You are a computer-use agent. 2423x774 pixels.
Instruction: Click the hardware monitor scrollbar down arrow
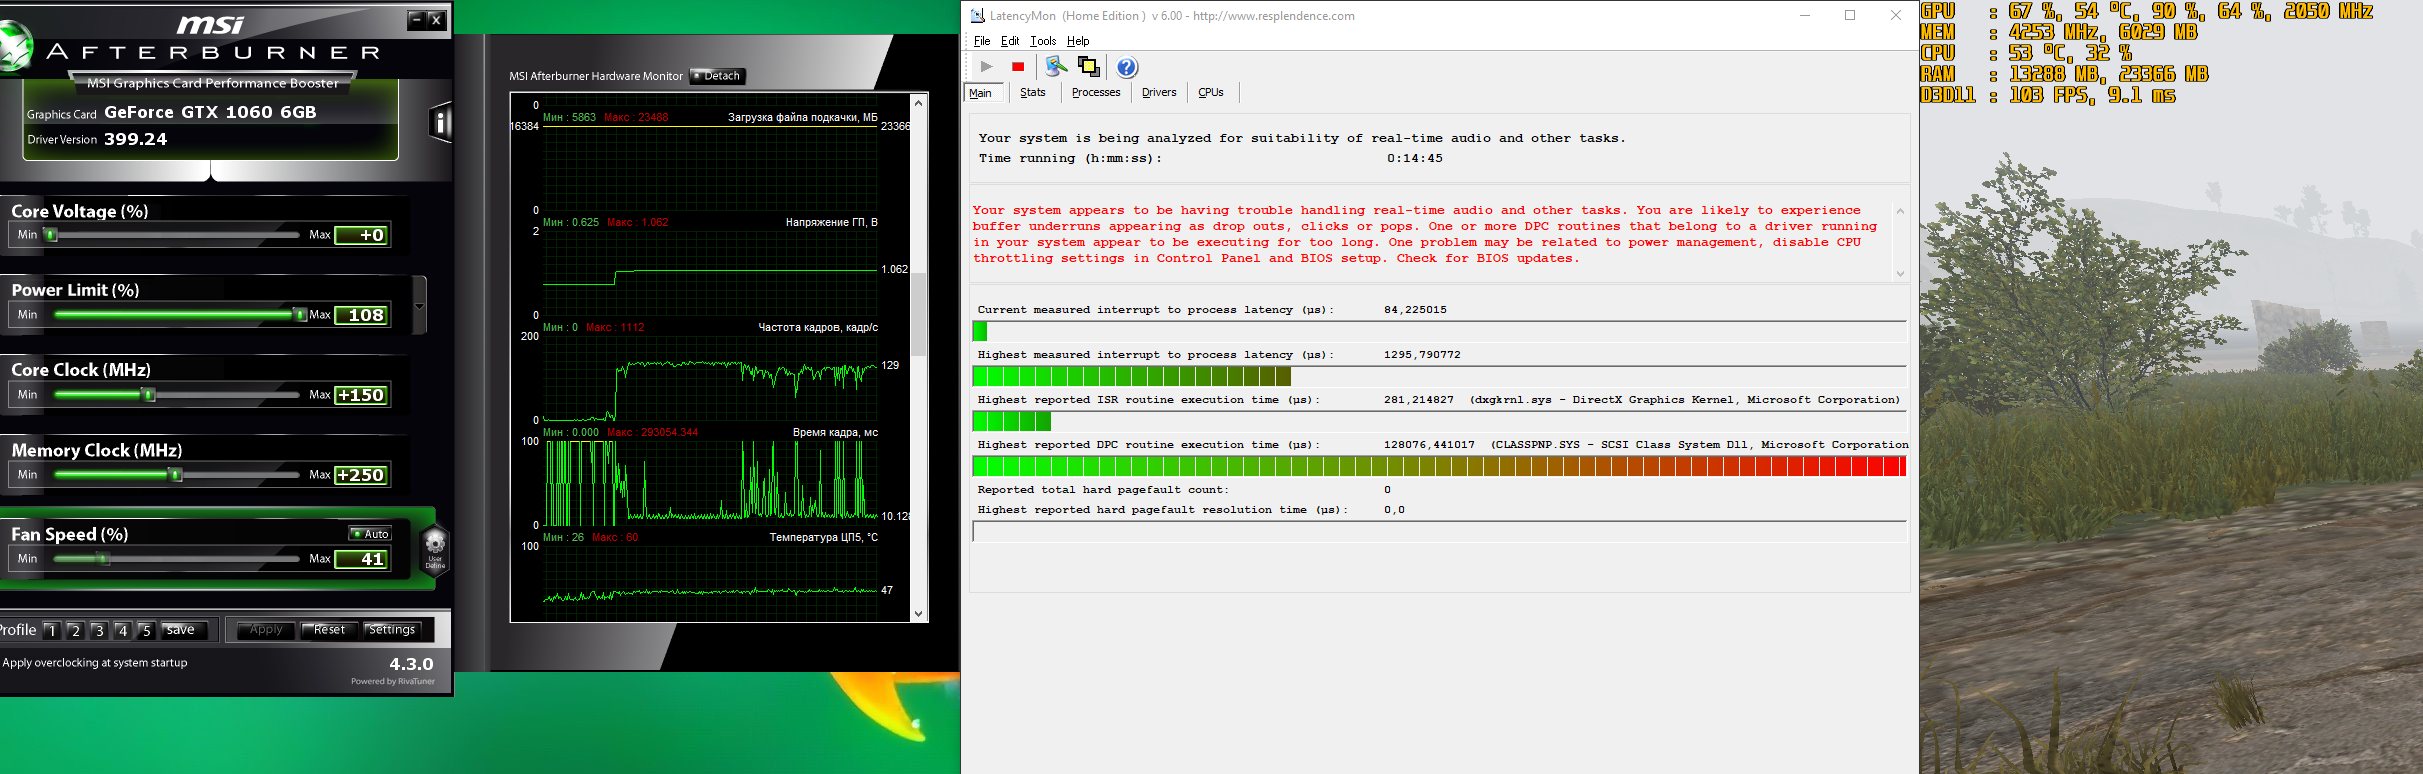tap(919, 614)
